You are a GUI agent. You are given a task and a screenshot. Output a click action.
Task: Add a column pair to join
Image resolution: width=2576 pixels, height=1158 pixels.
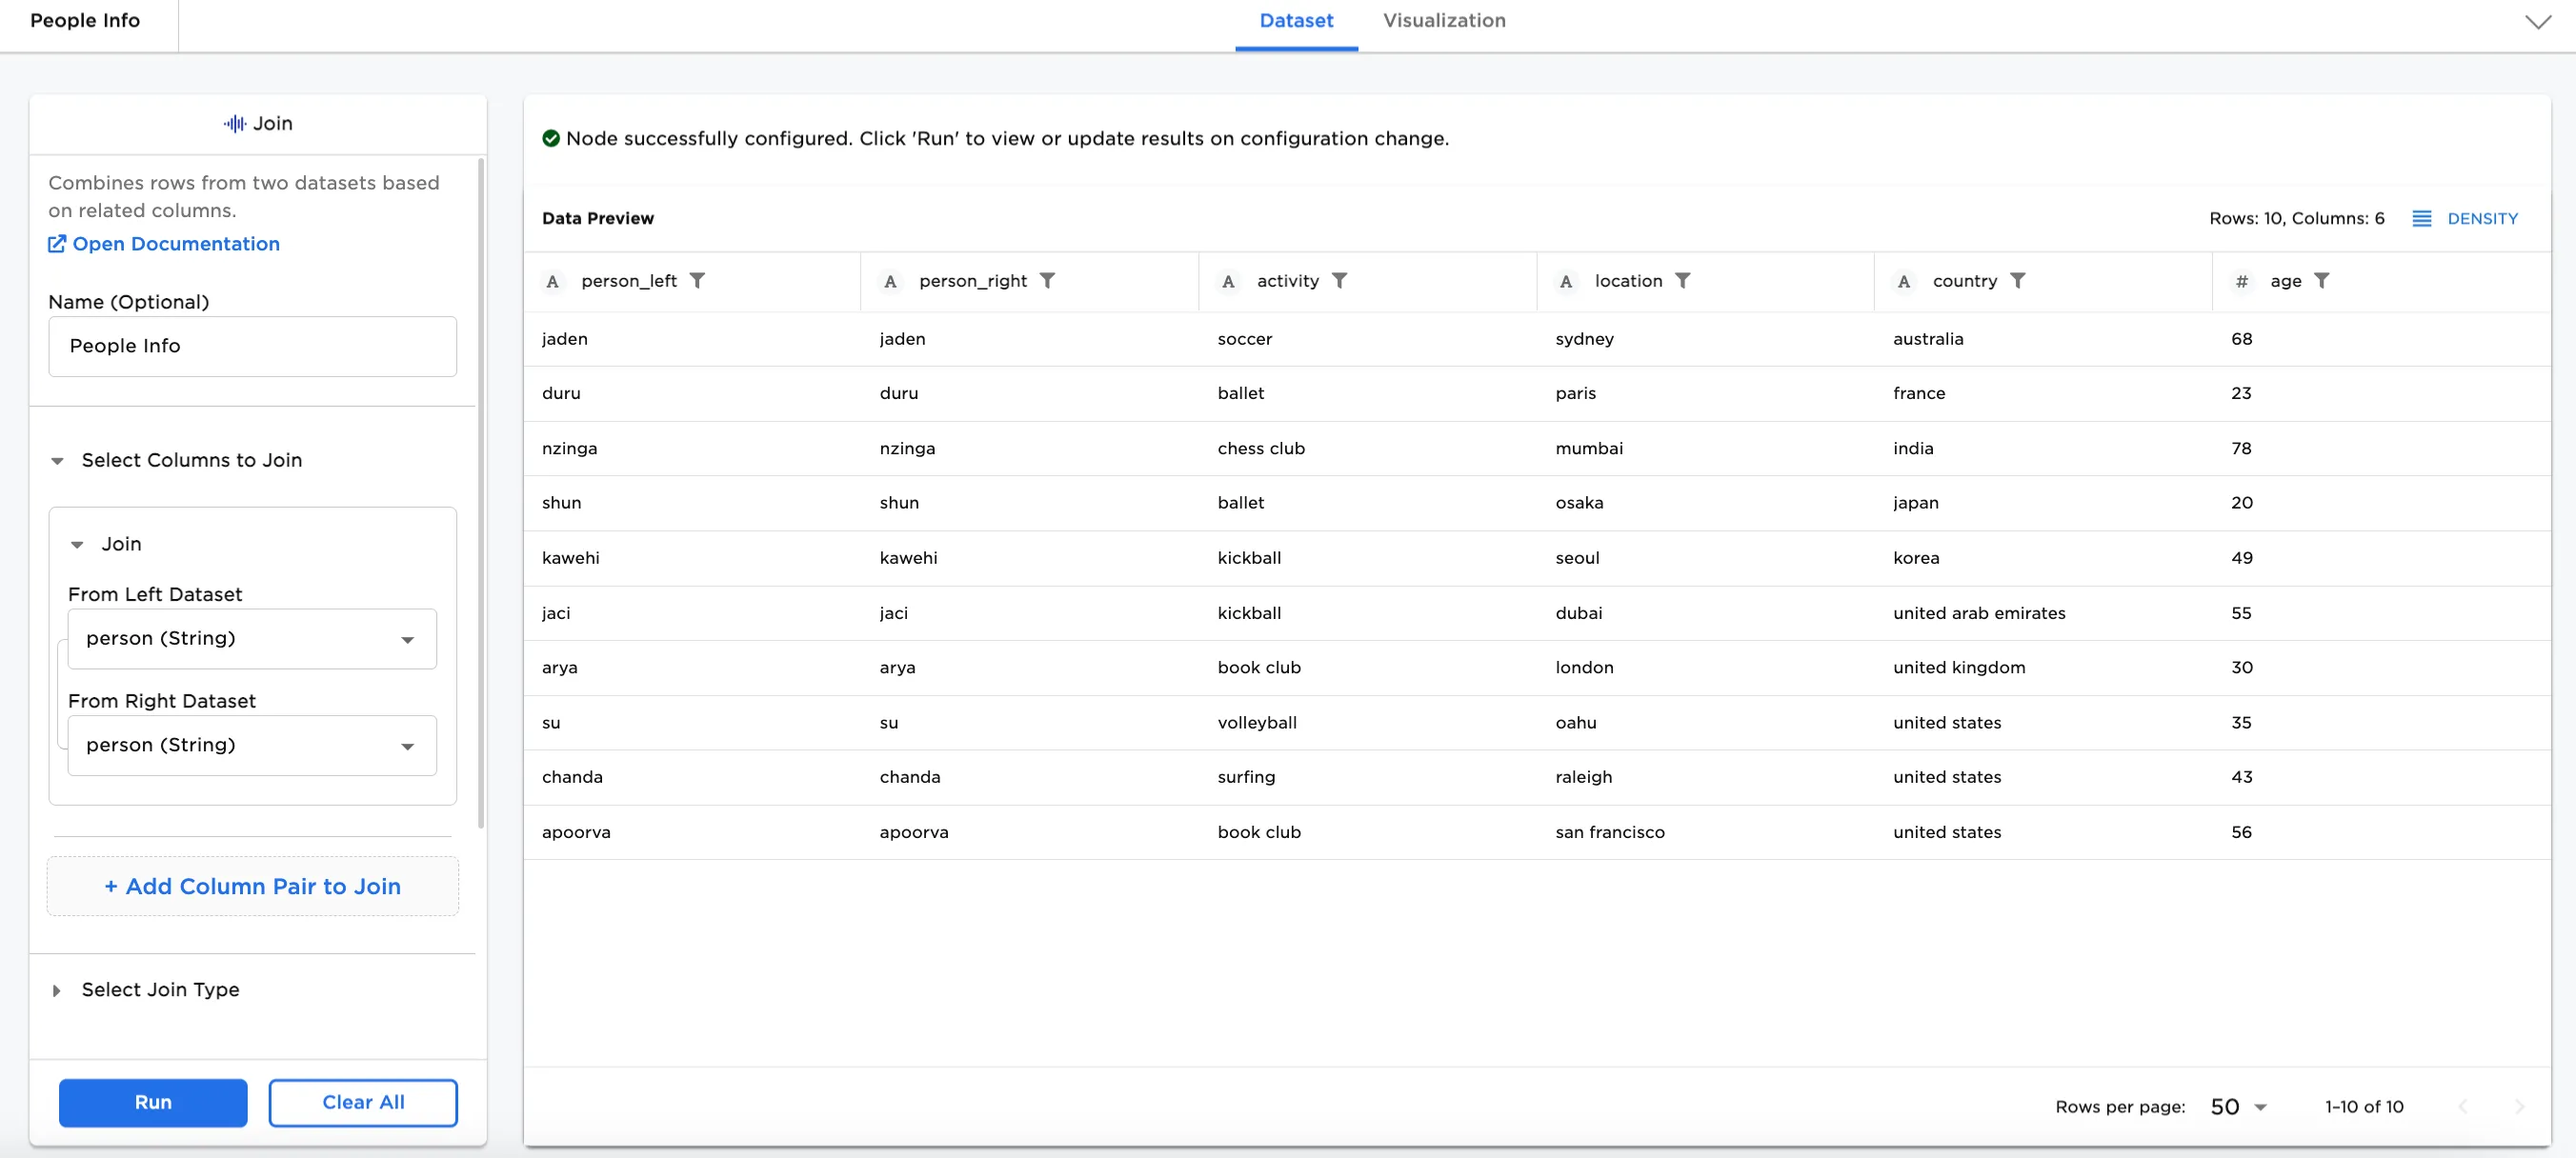point(252,886)
